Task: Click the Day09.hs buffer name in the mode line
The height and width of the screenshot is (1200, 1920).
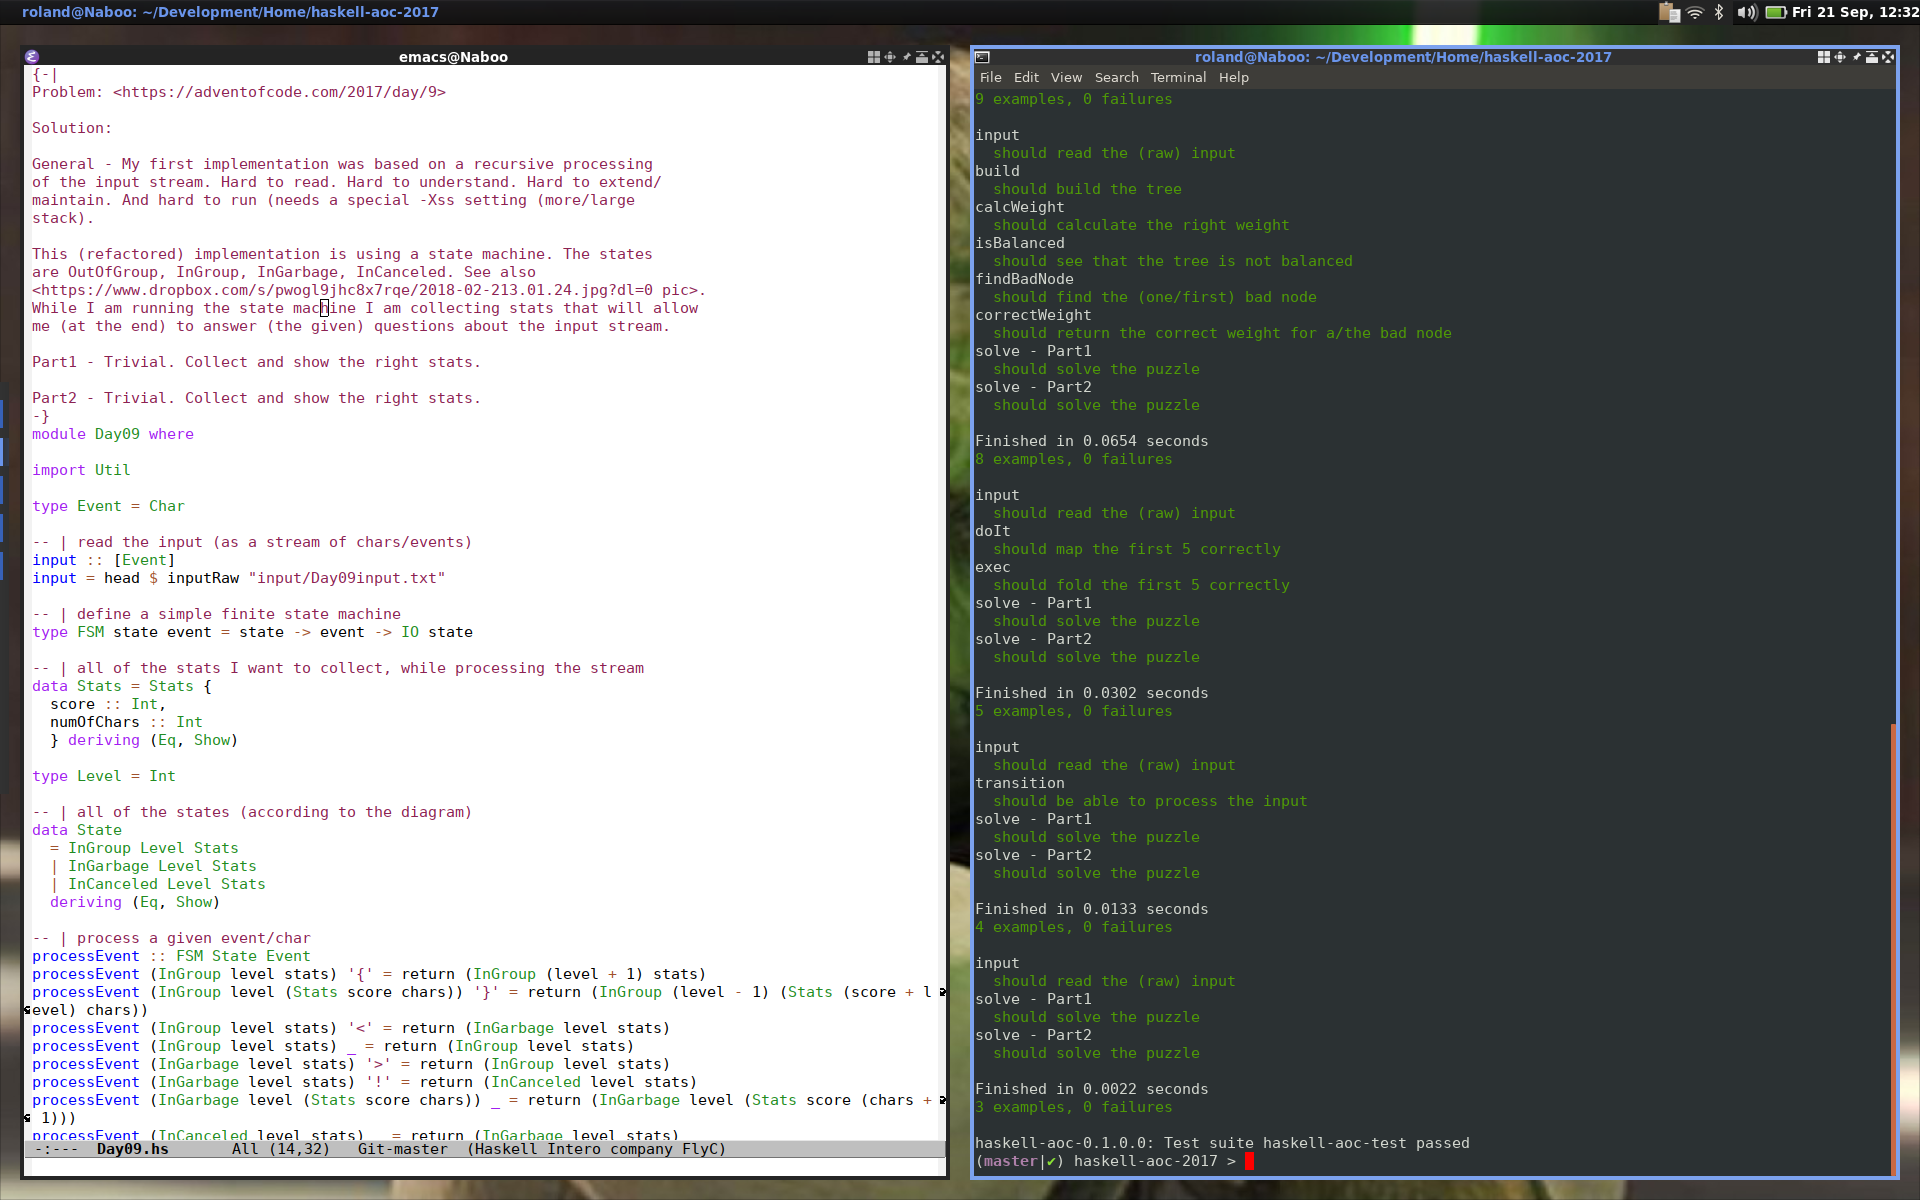Action: 132,1149
